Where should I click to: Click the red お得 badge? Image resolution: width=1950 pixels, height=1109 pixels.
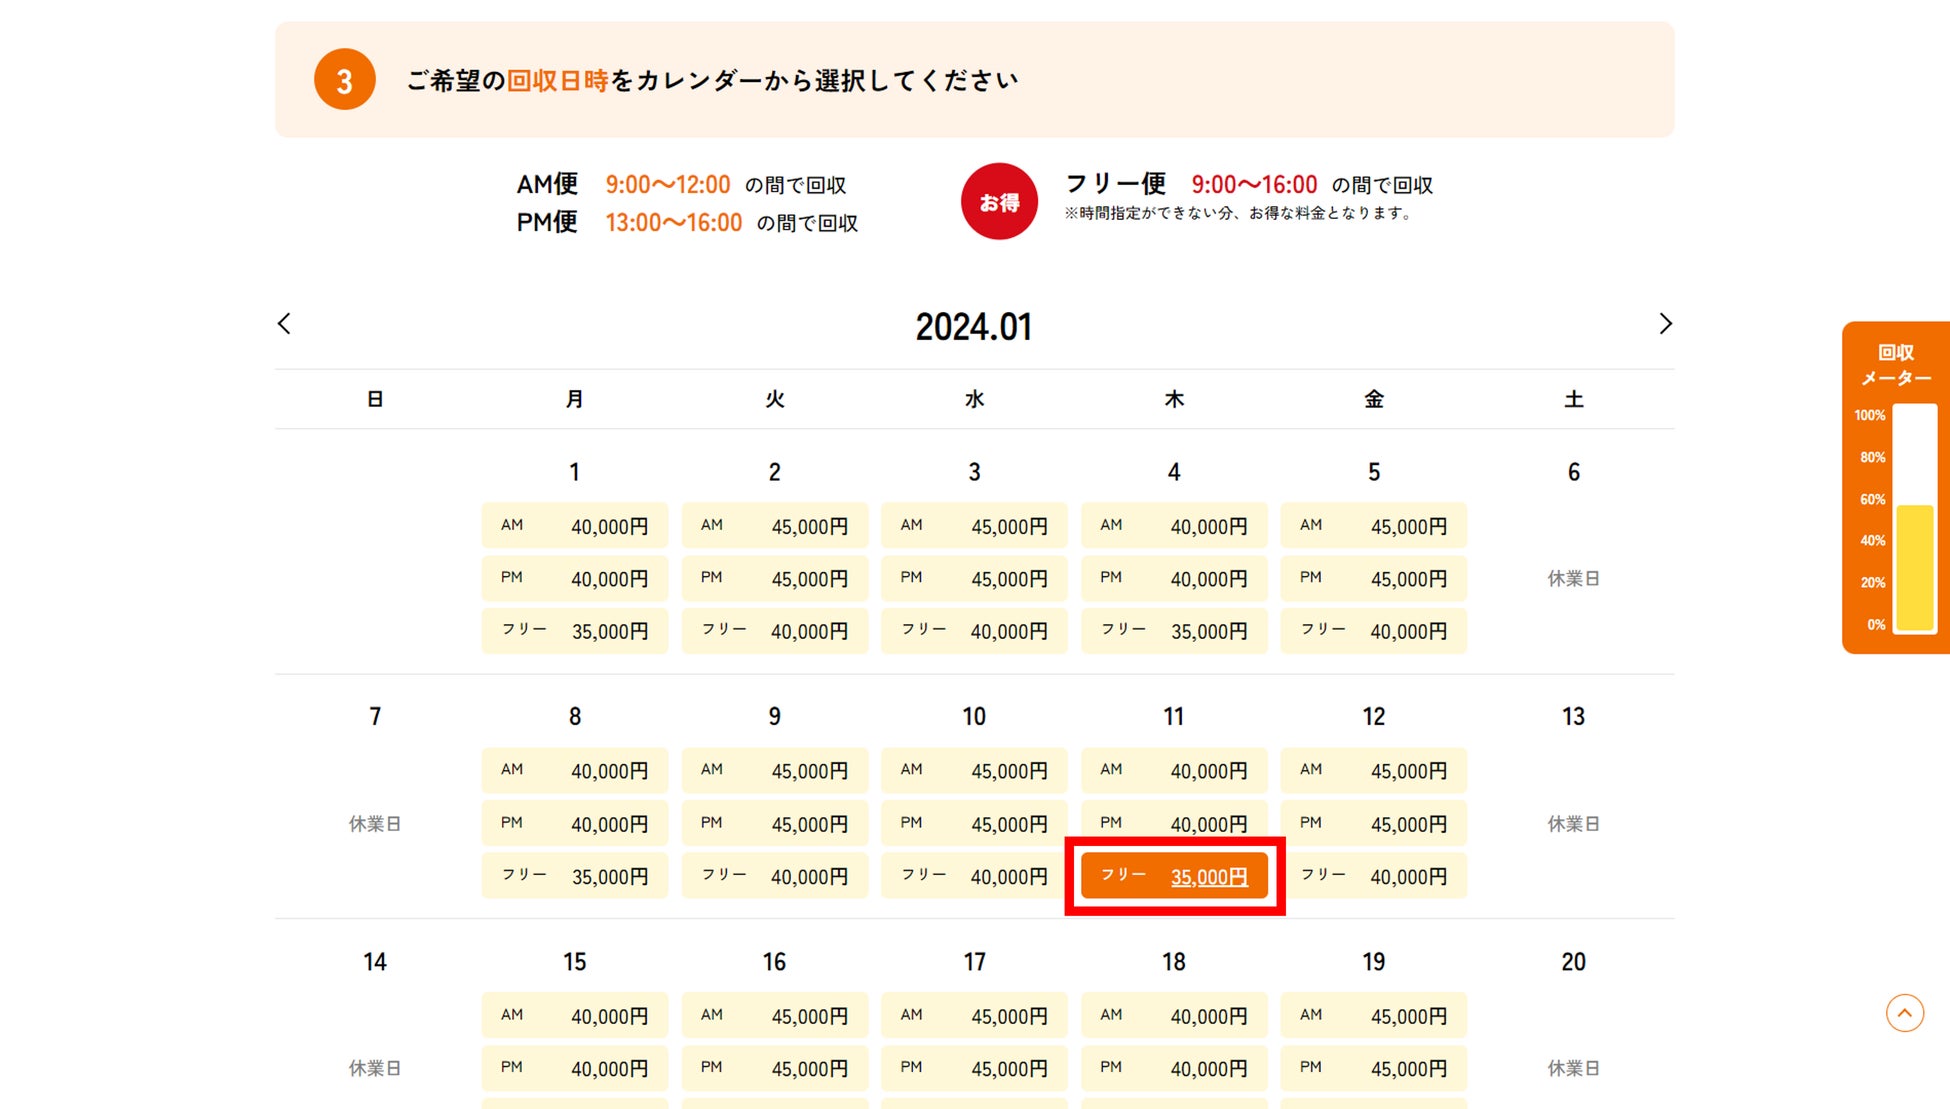point(998,202)
